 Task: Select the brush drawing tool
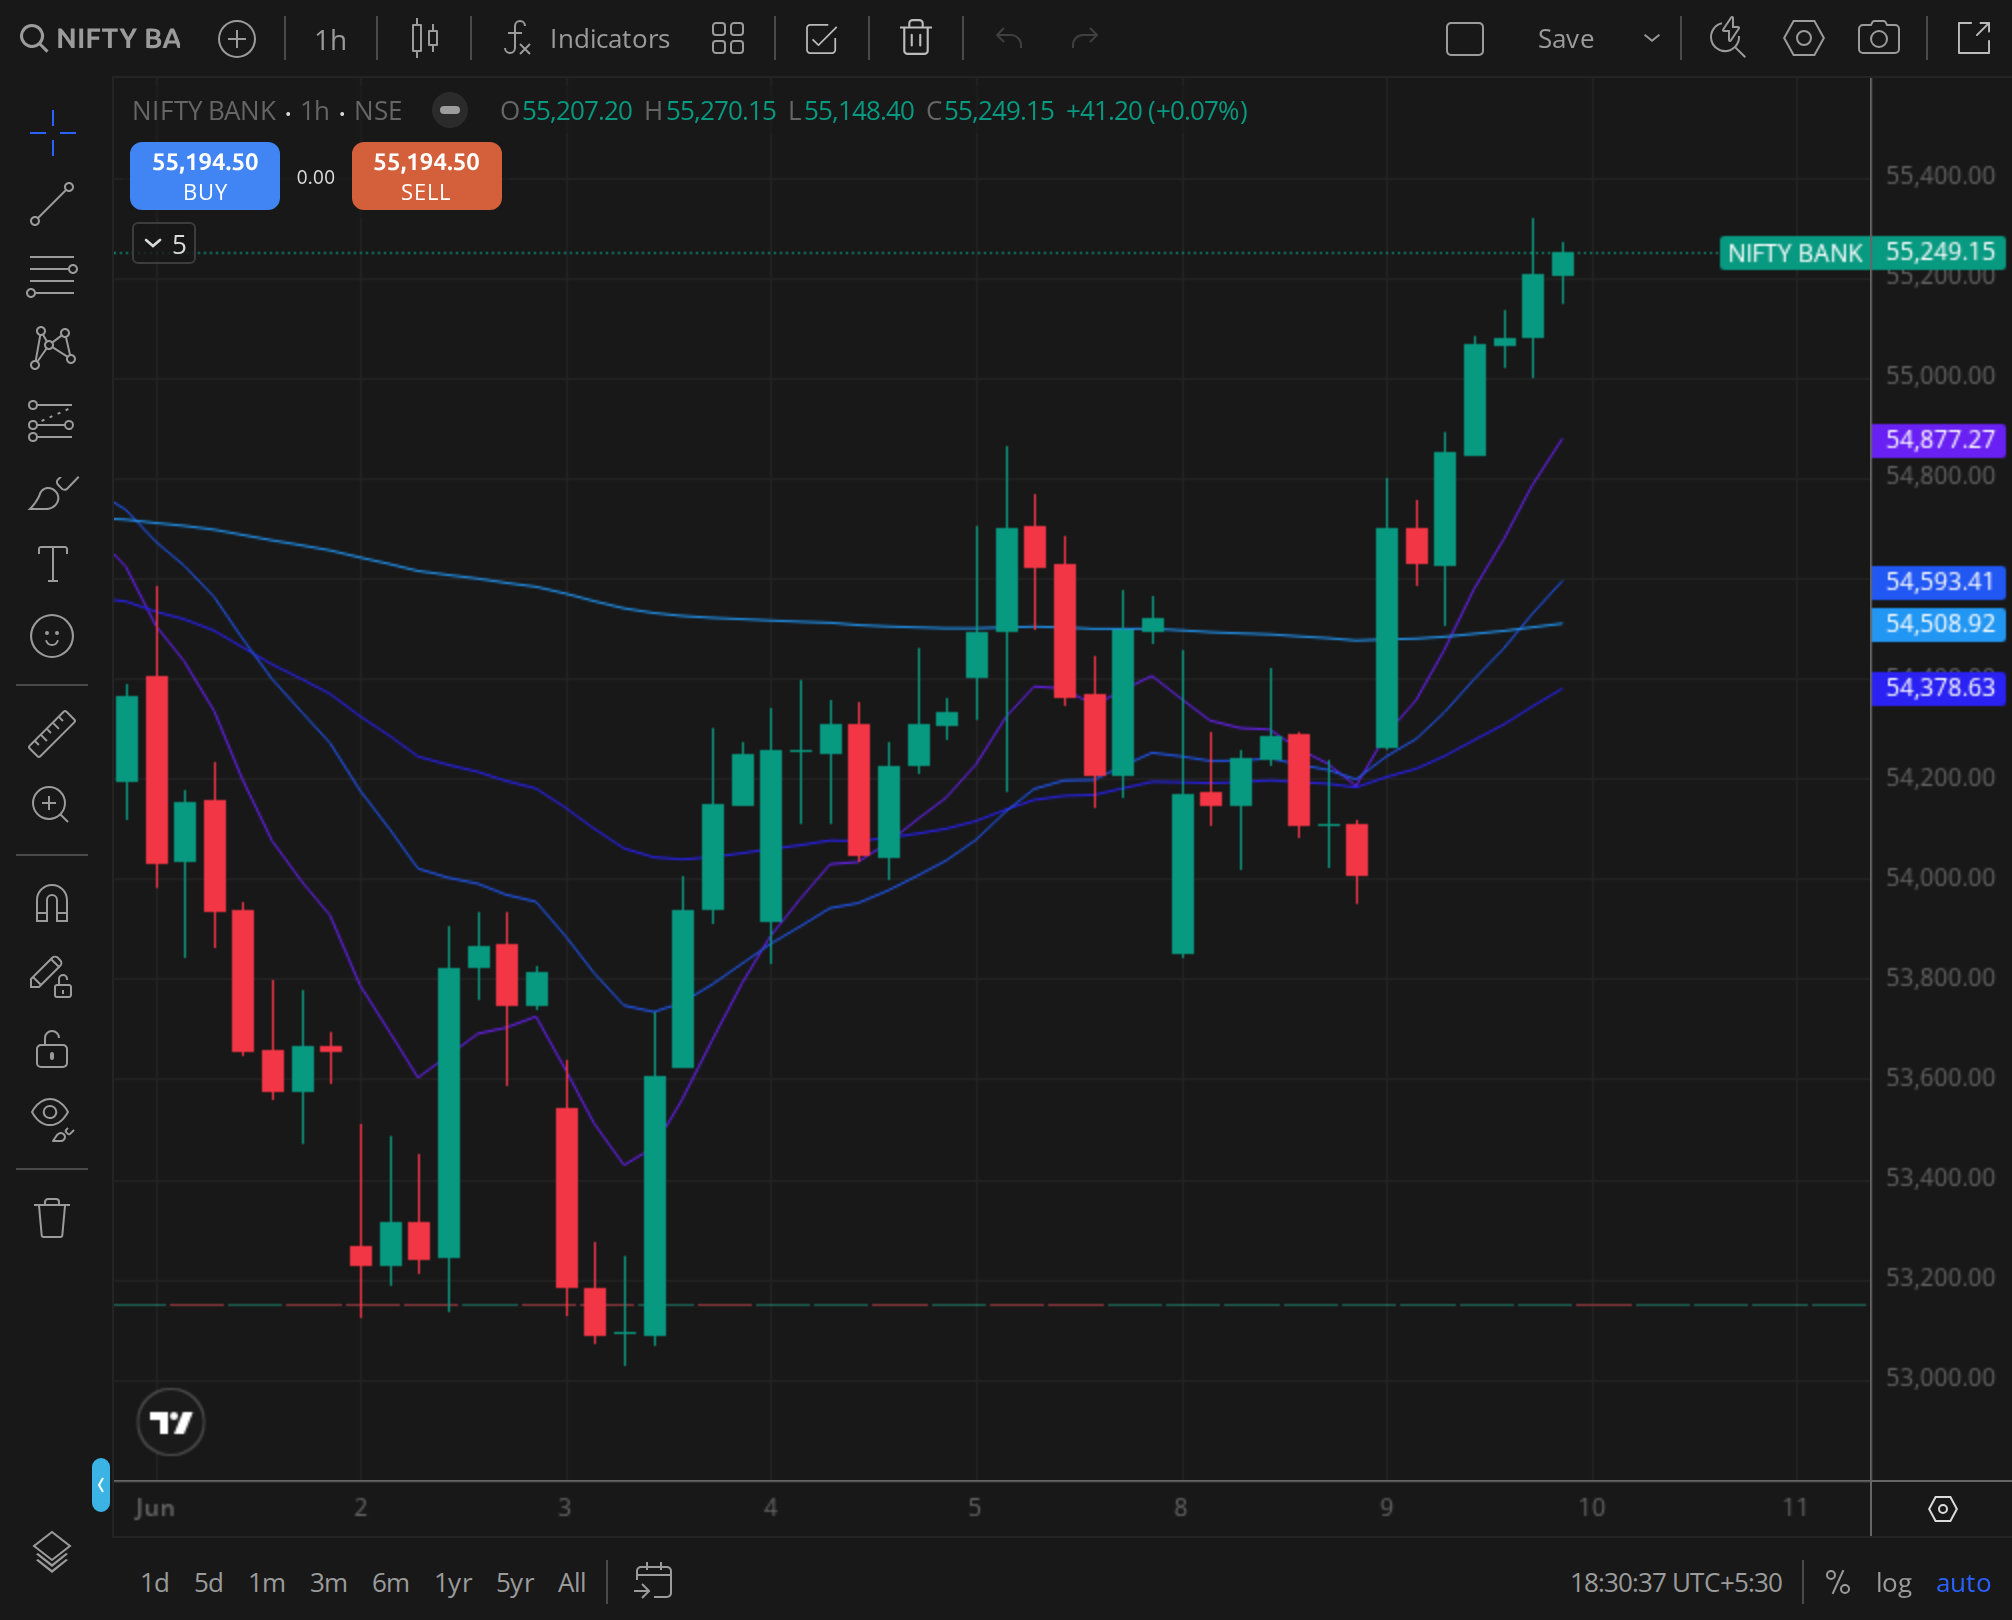click(x=52, y=492)
